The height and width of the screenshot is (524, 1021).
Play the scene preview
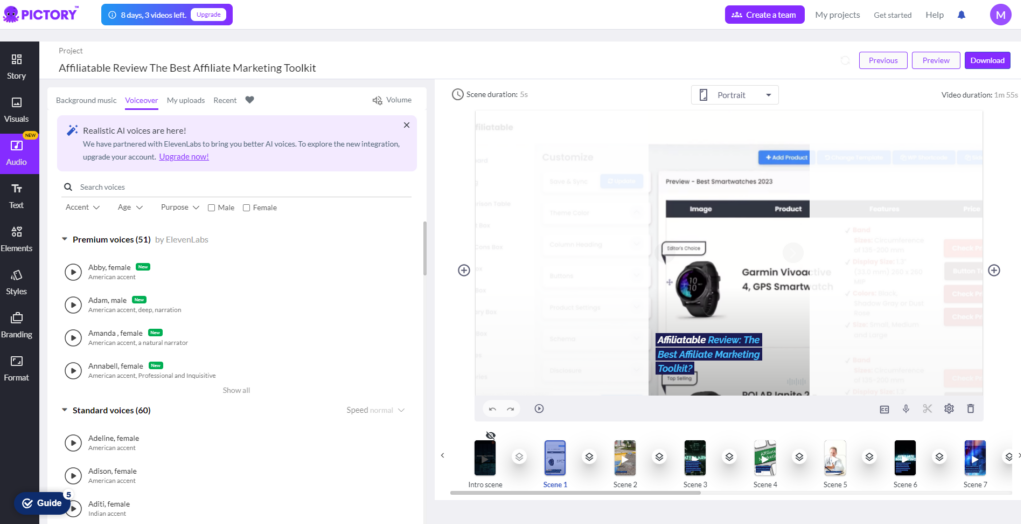[539, 409]
